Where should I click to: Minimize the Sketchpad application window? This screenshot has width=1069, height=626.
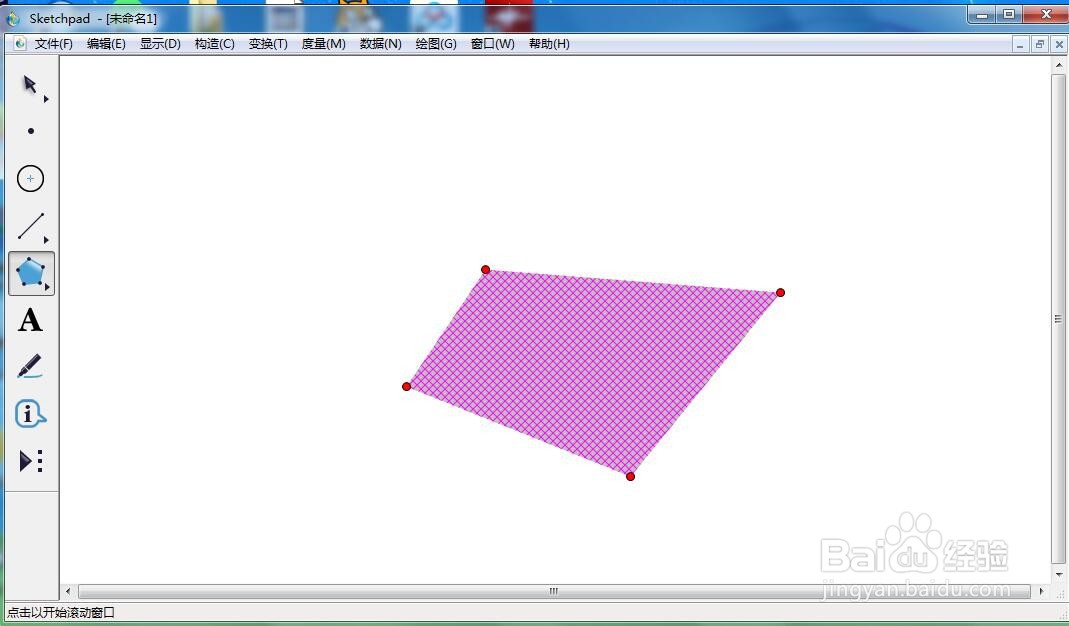tap(982, 14)
